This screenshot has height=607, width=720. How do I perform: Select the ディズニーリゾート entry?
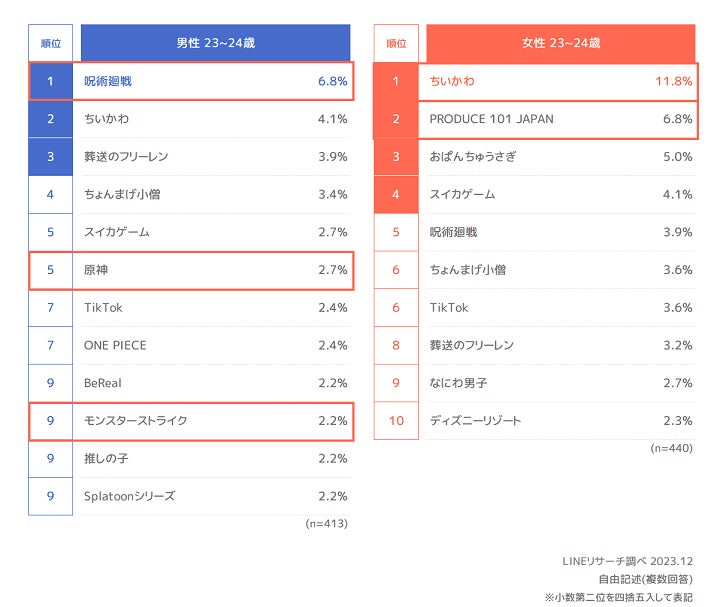(475, 421)
